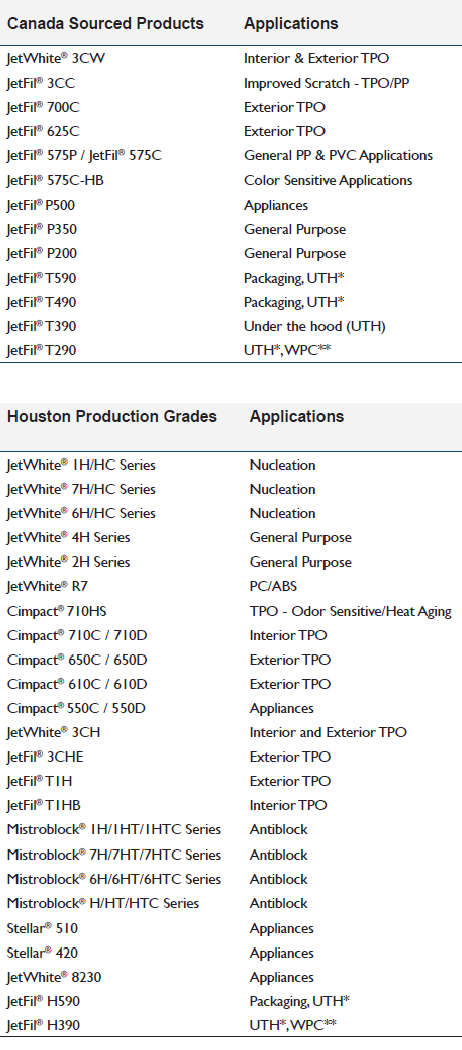Select Cimpact 710HS product row
The height and width of the screenshot is (1050, 462).
coord(231,611)
